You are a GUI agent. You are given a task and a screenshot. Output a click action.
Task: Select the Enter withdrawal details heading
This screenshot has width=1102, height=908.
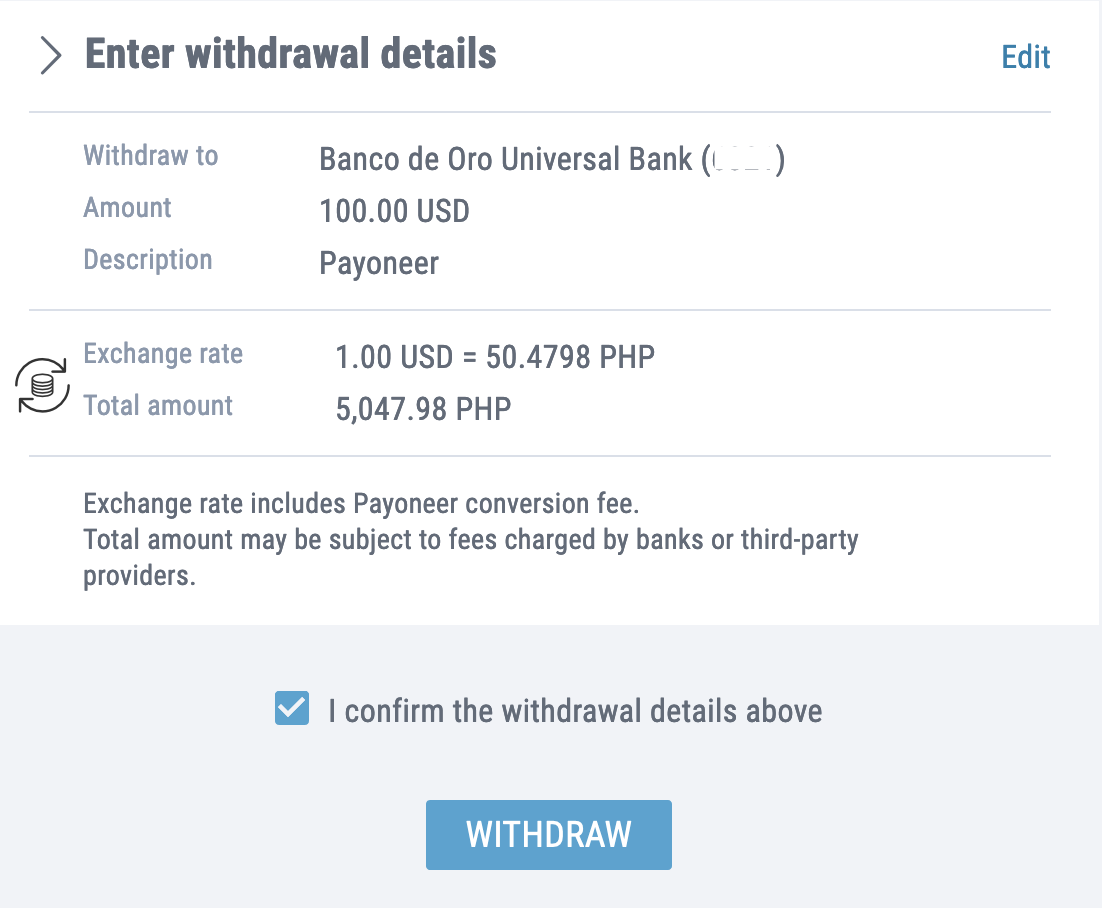[x=290, y=54]
